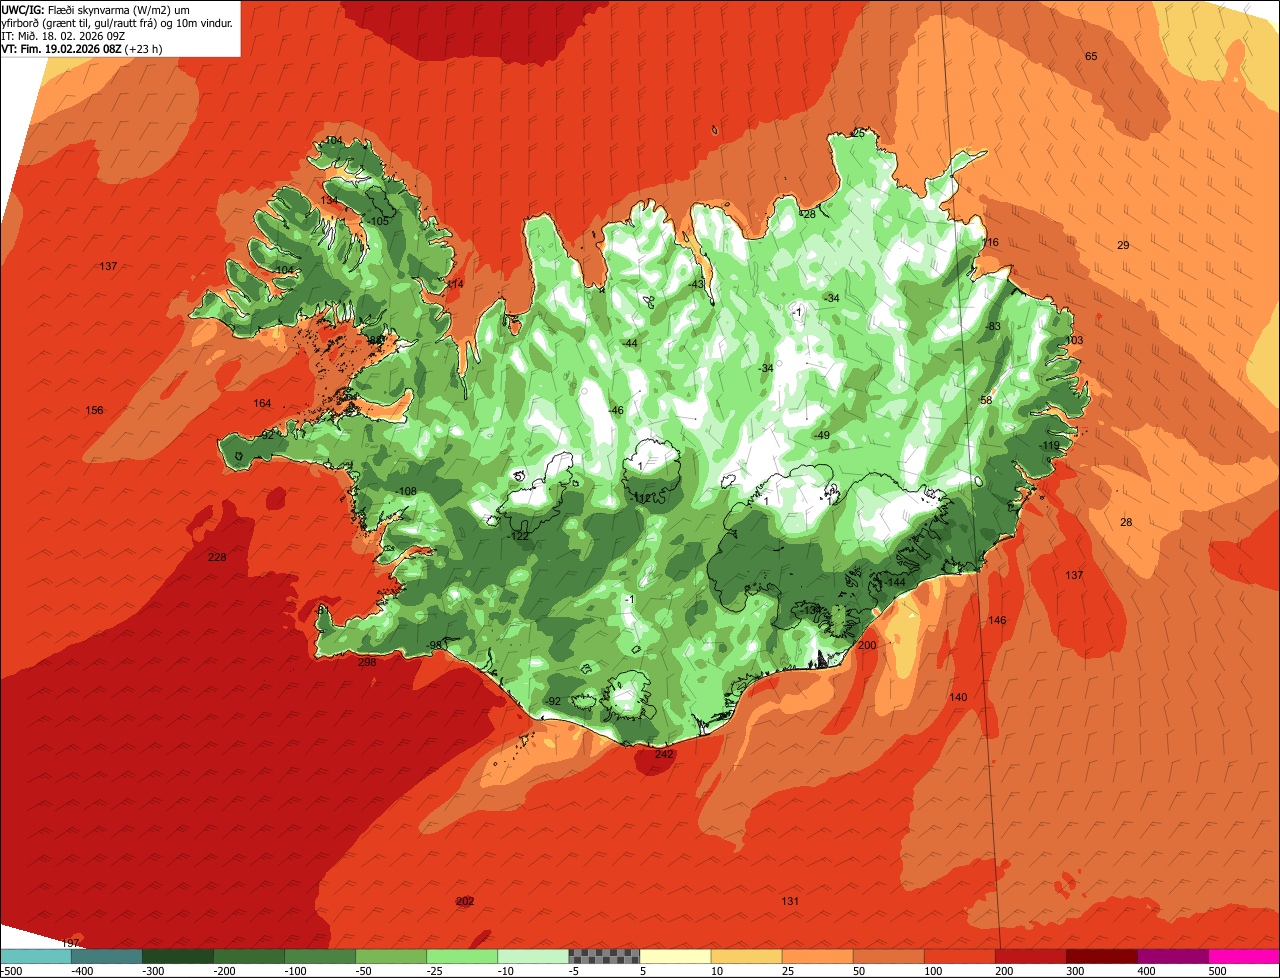
Task: Click the map value 156
Action: tap(94, 410)
